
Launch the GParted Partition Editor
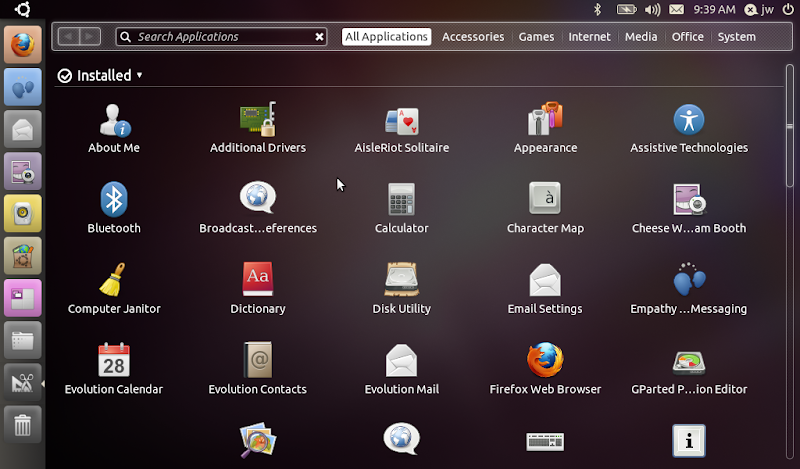689,361
